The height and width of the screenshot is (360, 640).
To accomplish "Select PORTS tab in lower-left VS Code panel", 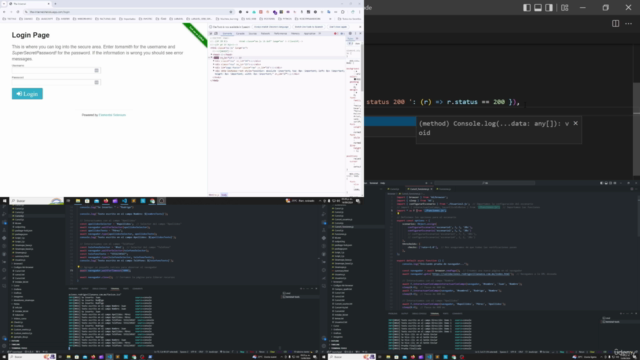I will [x=126, y=289].
